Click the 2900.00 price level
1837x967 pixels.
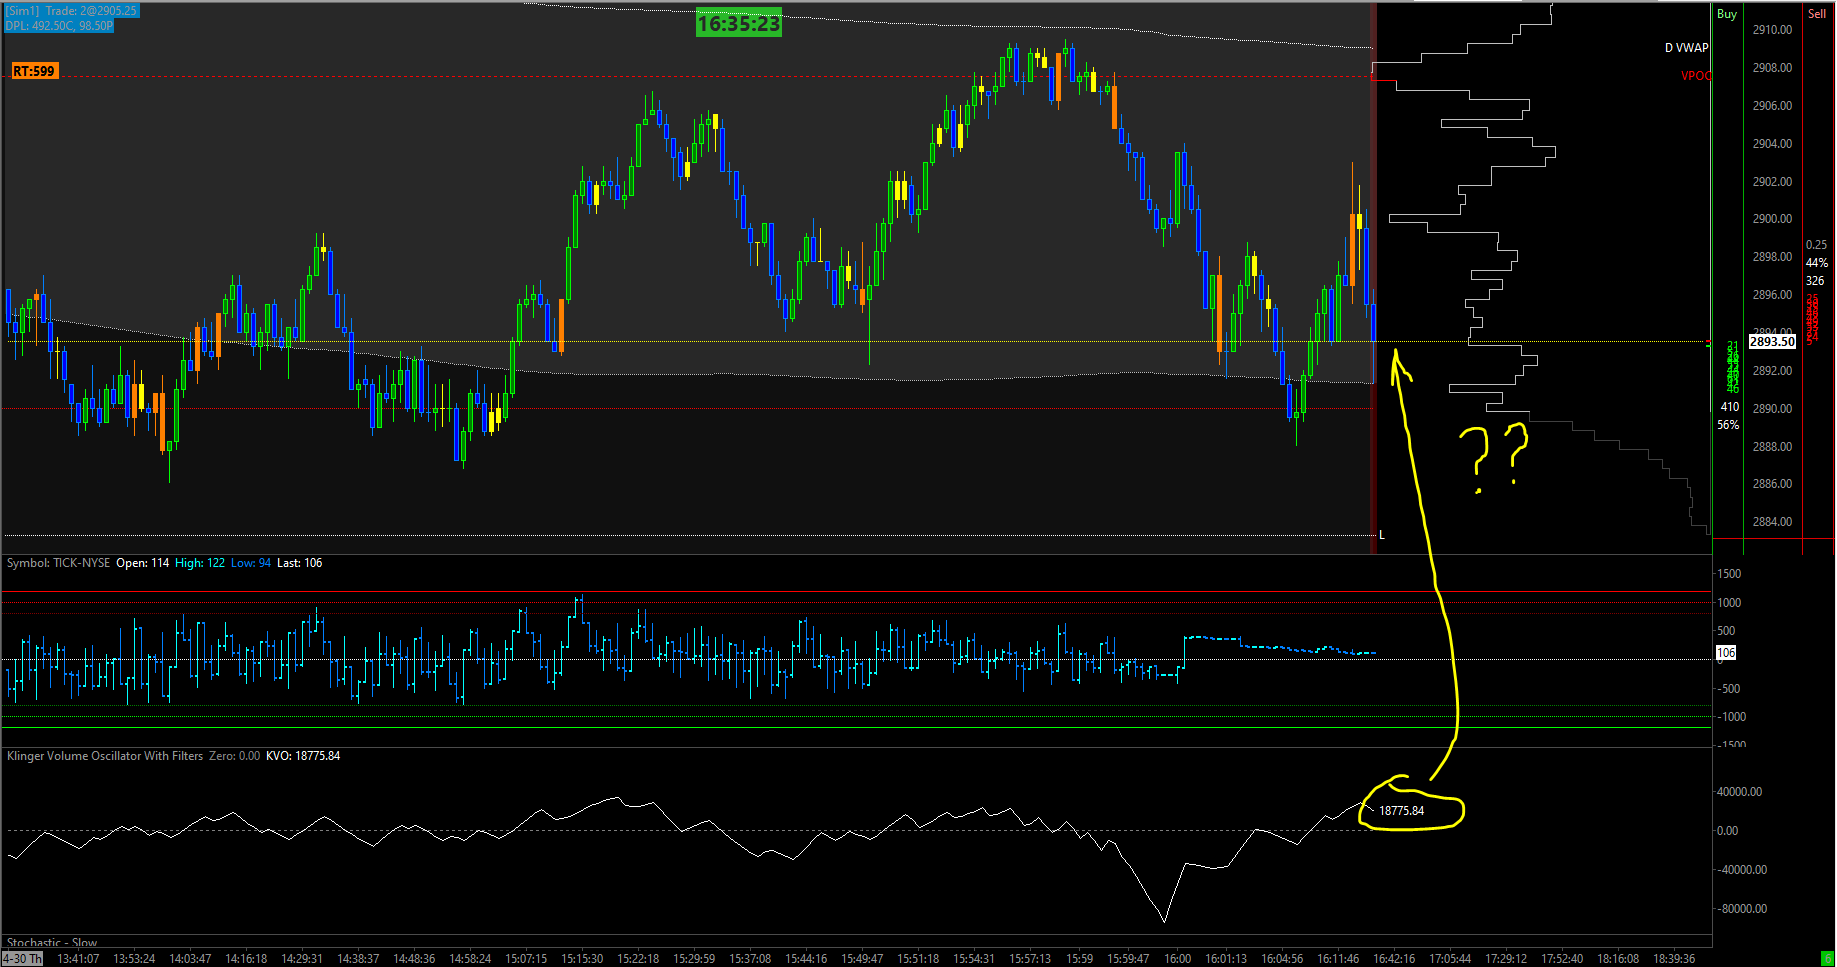coord(1772,219)
